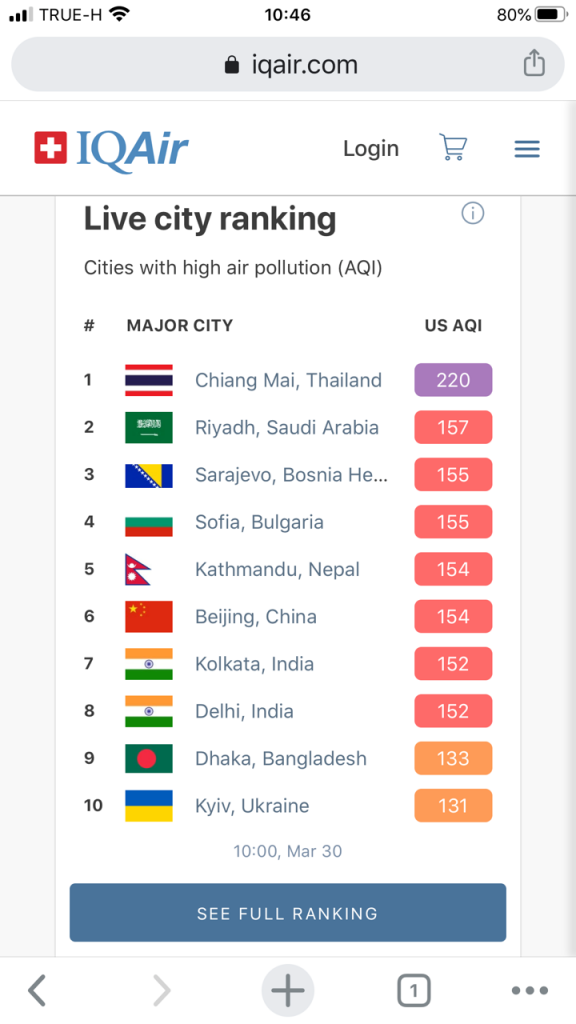
Task: Open new tab with plus button
Action: click(x=288, y=991)
